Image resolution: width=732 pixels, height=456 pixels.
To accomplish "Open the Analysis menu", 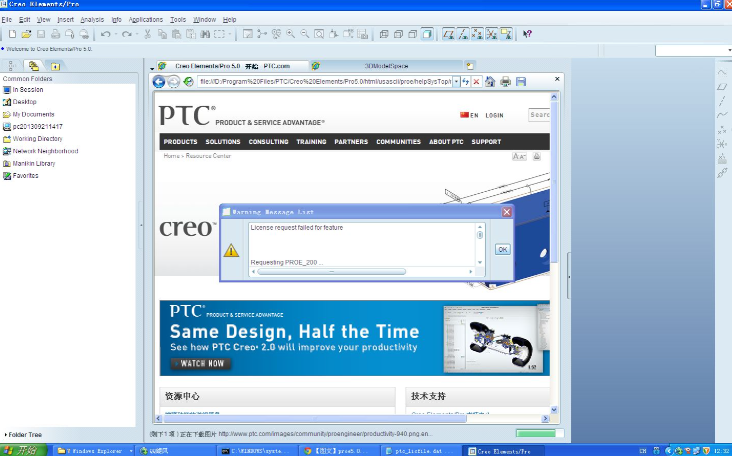I will (x=92, y=19).
